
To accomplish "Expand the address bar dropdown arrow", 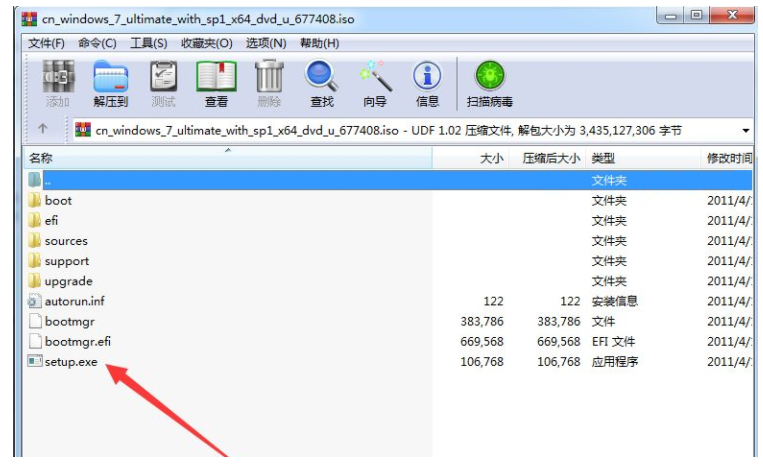I will click(x=745, y=130).
